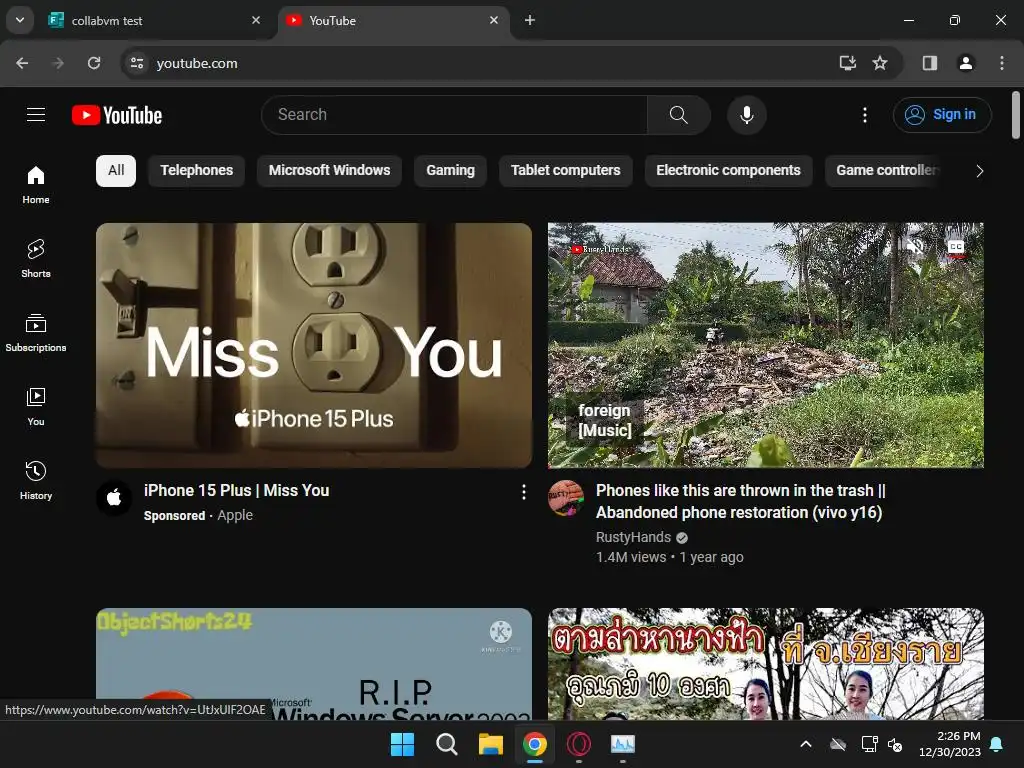Open notification bell in taskbar
The width and height of the screenshot is (1024, 768).
997,744
